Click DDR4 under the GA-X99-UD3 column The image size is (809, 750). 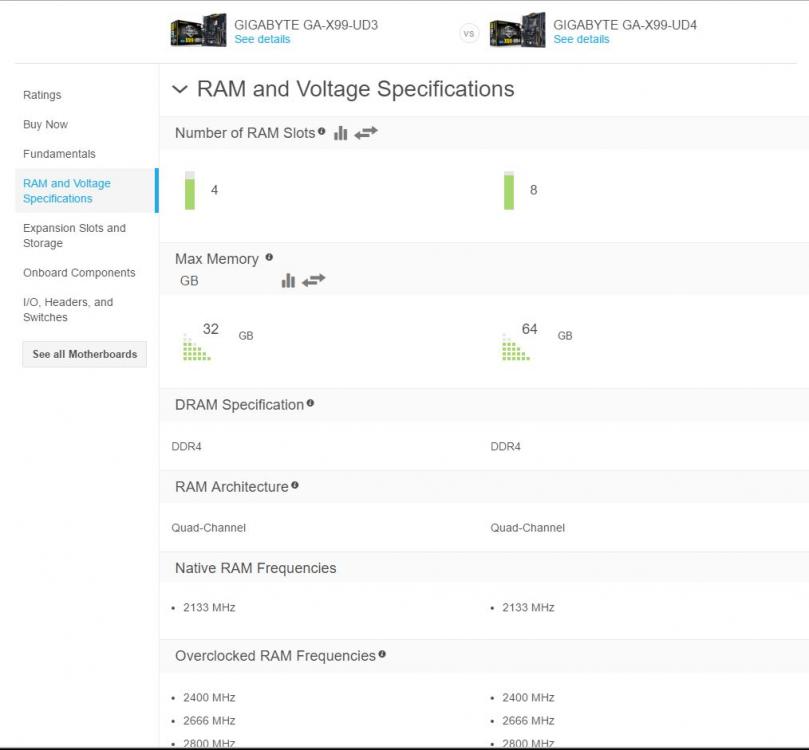186,446
